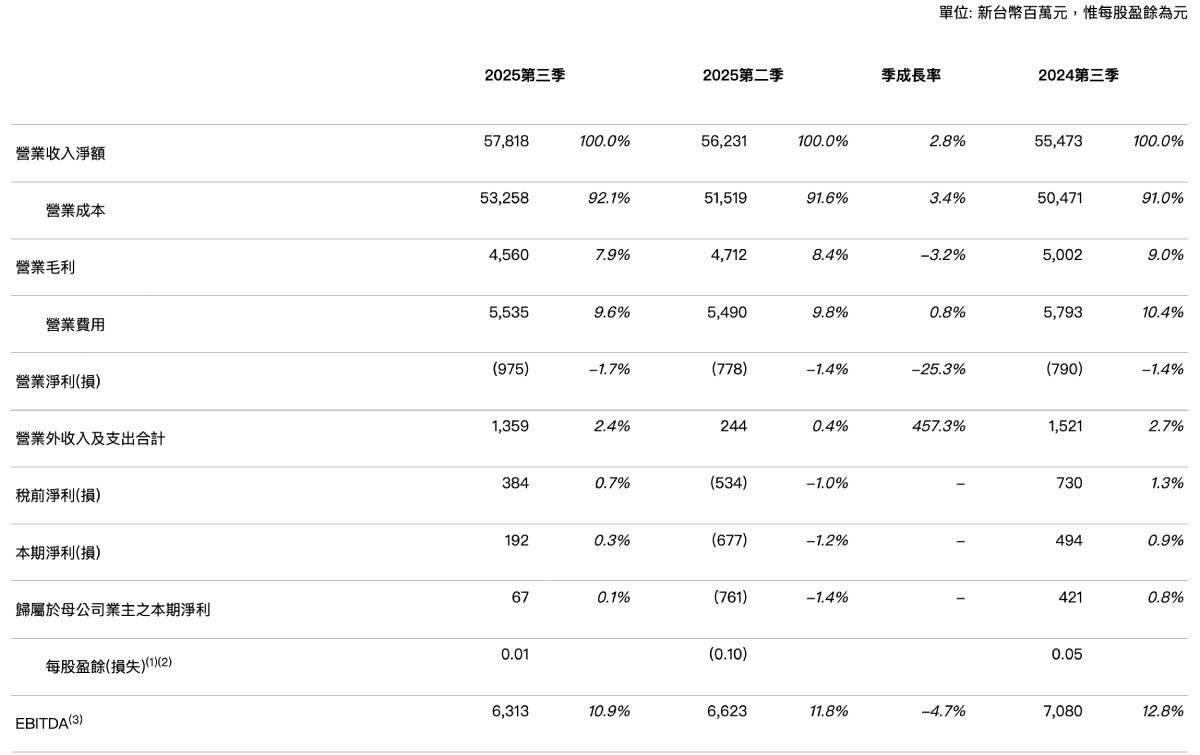The width and height of the screenshot is (1200, 755).
Task: Click the (975) operating loss value
Action: point(511,370)
